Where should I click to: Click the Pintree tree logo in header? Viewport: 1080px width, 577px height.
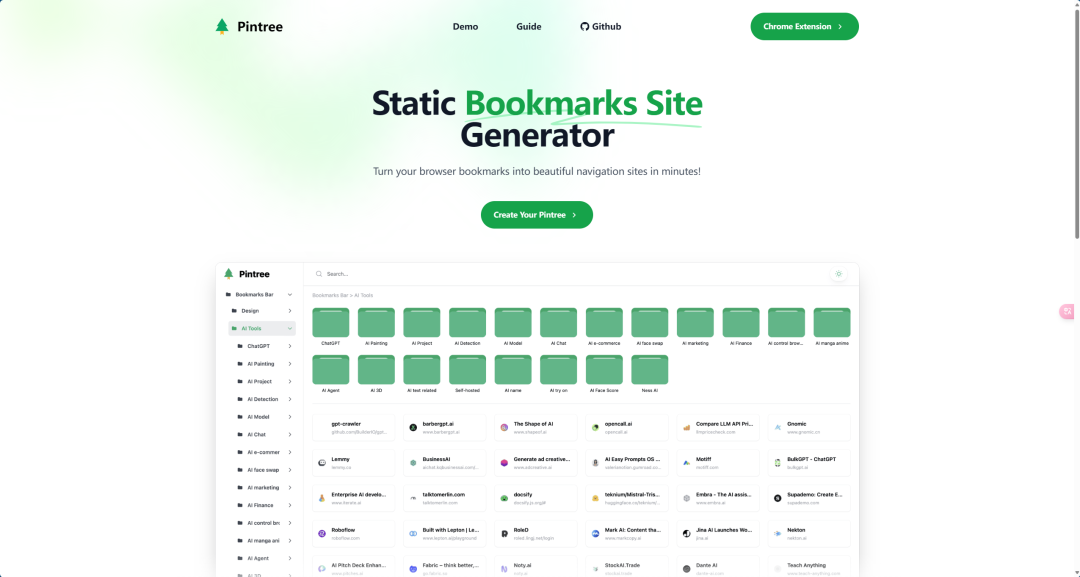(x=222, y=26)
